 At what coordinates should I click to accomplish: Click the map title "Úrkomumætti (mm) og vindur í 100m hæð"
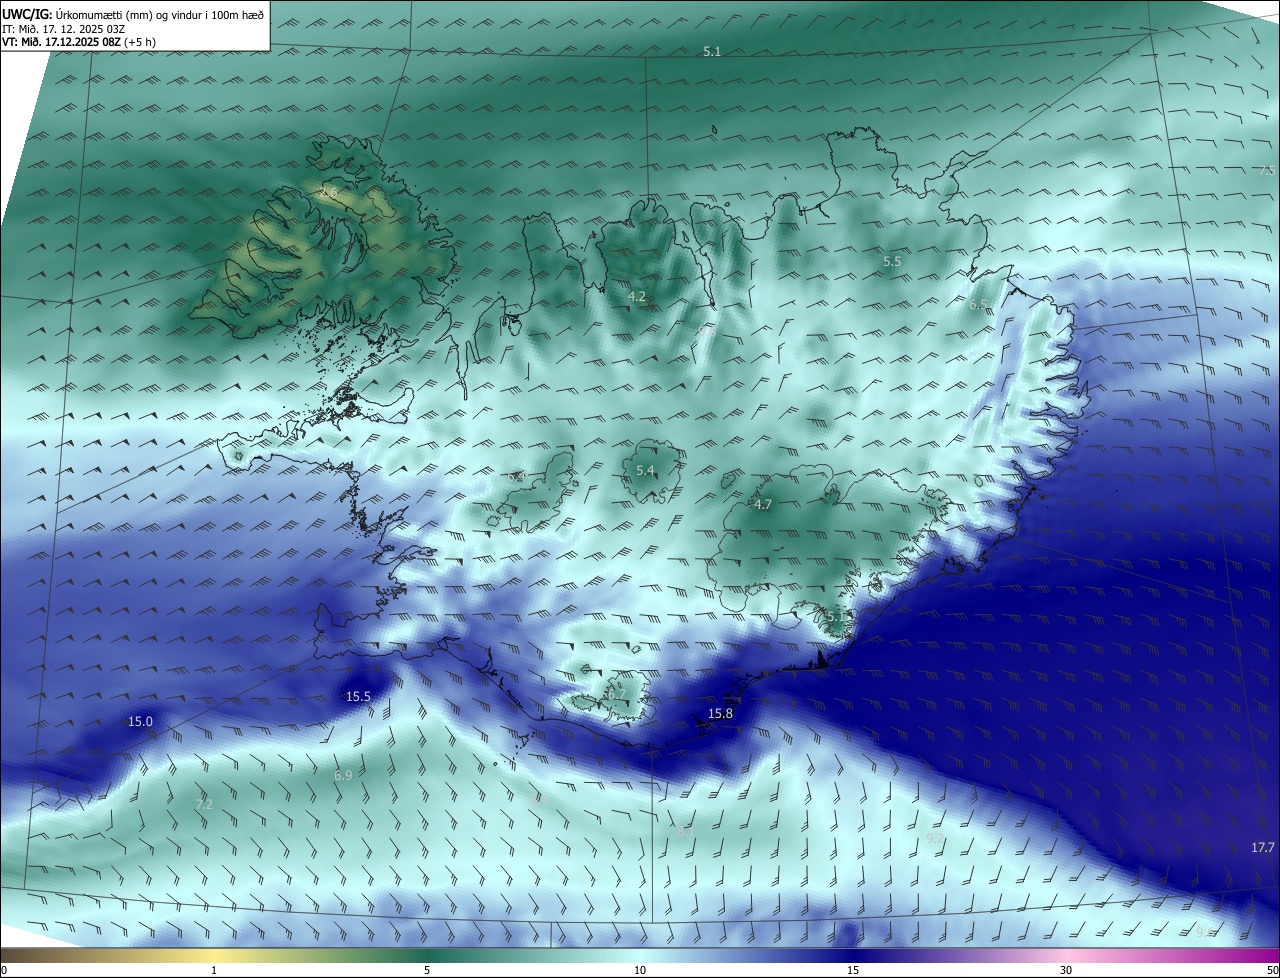click(x=160, y=14)
